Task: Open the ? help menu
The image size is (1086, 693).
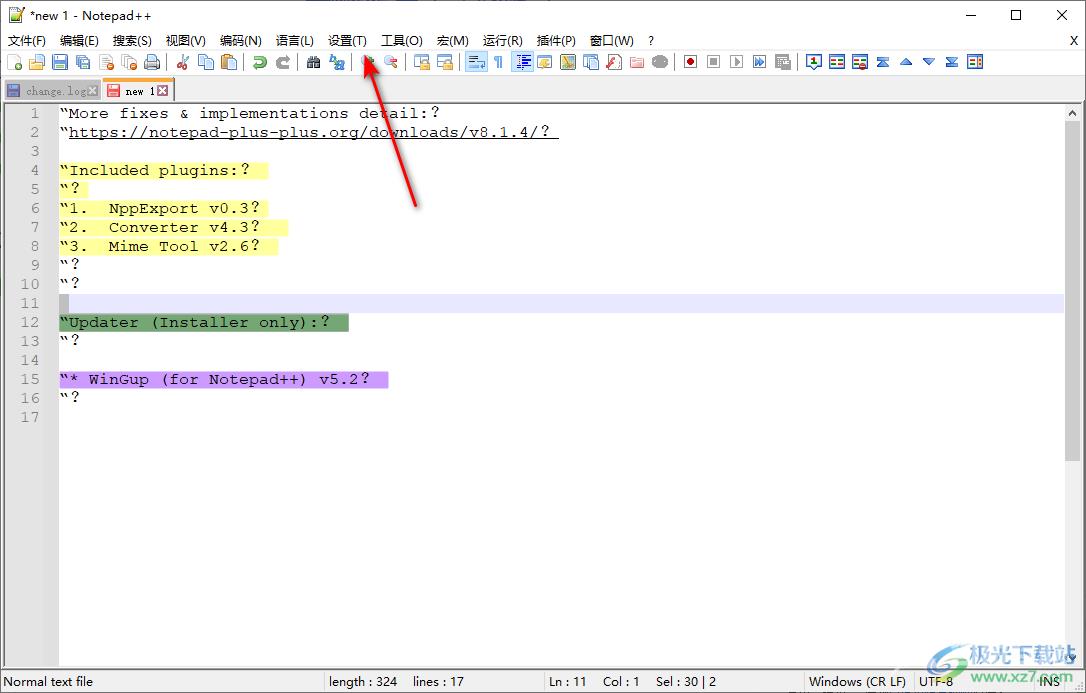Action: click(x=651, y=41)
